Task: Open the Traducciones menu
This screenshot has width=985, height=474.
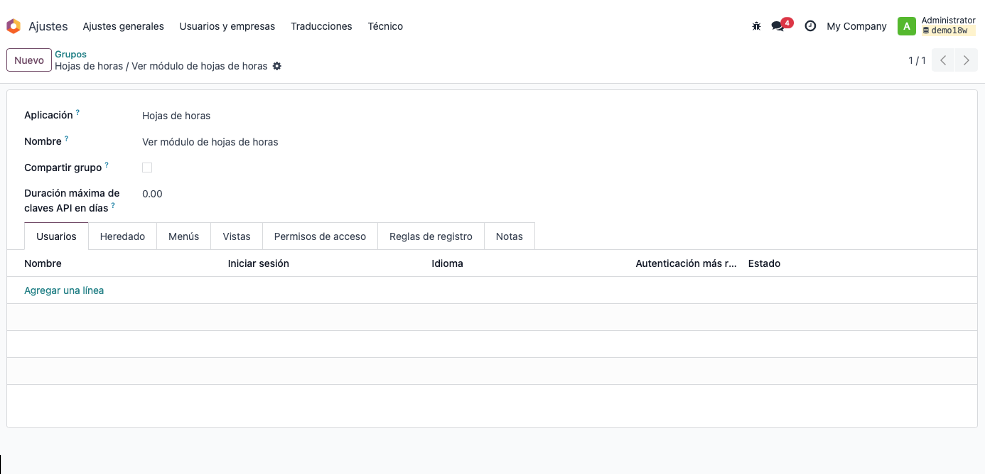Action: pos(321,26)
